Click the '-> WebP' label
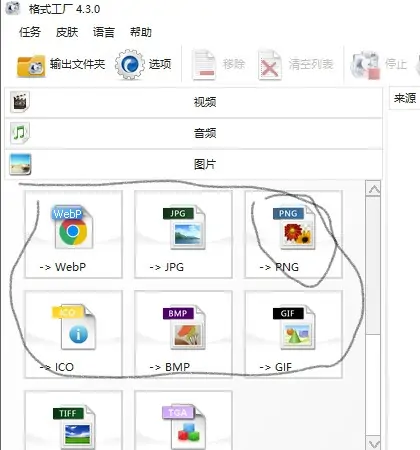This screenshot has height=450, width=420. (x=63, y=267)
